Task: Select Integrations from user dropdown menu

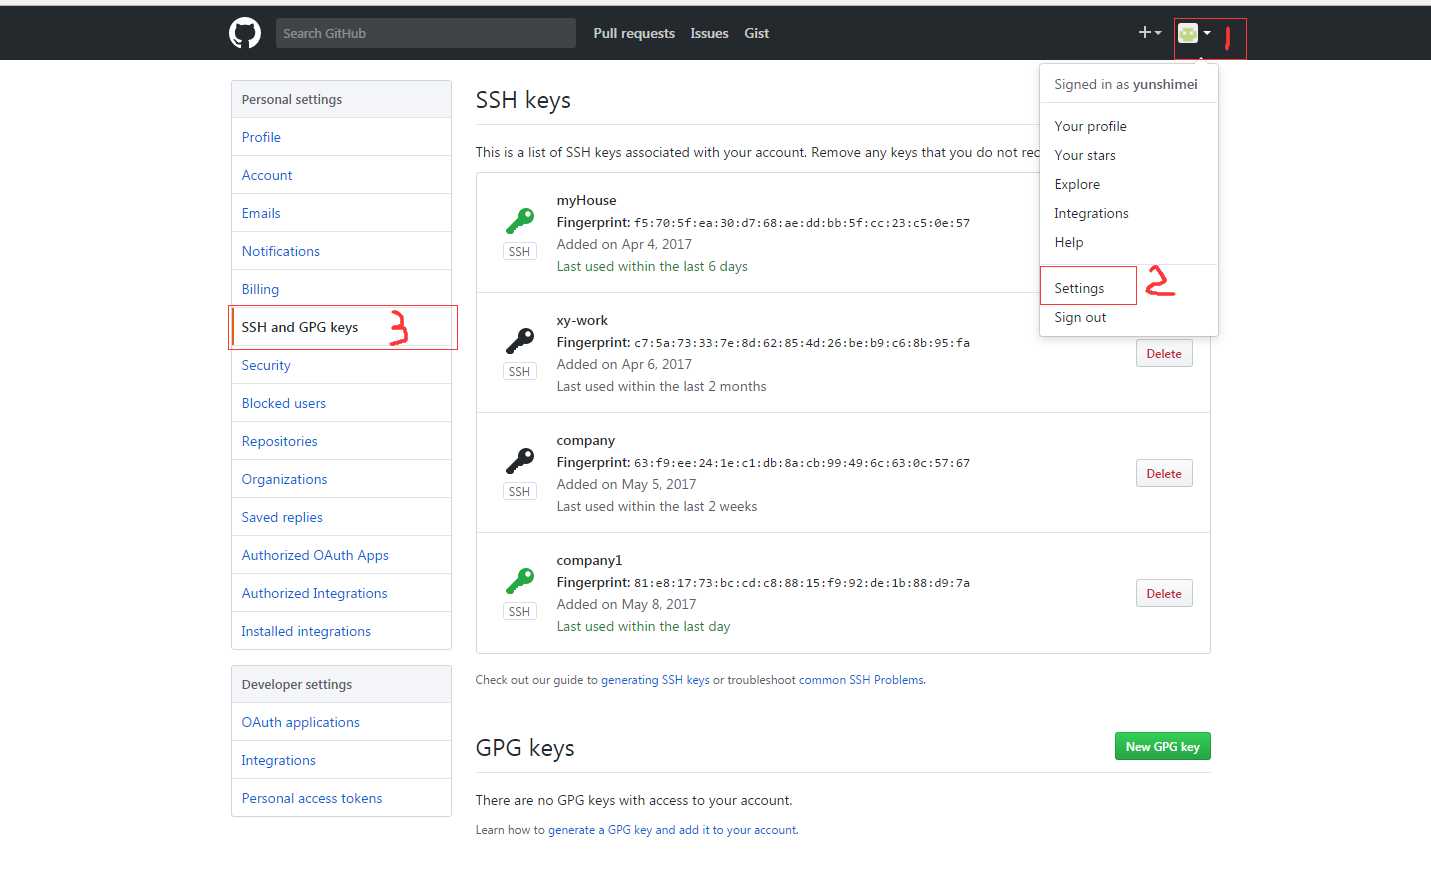Action: click(x=1091, y=213)
